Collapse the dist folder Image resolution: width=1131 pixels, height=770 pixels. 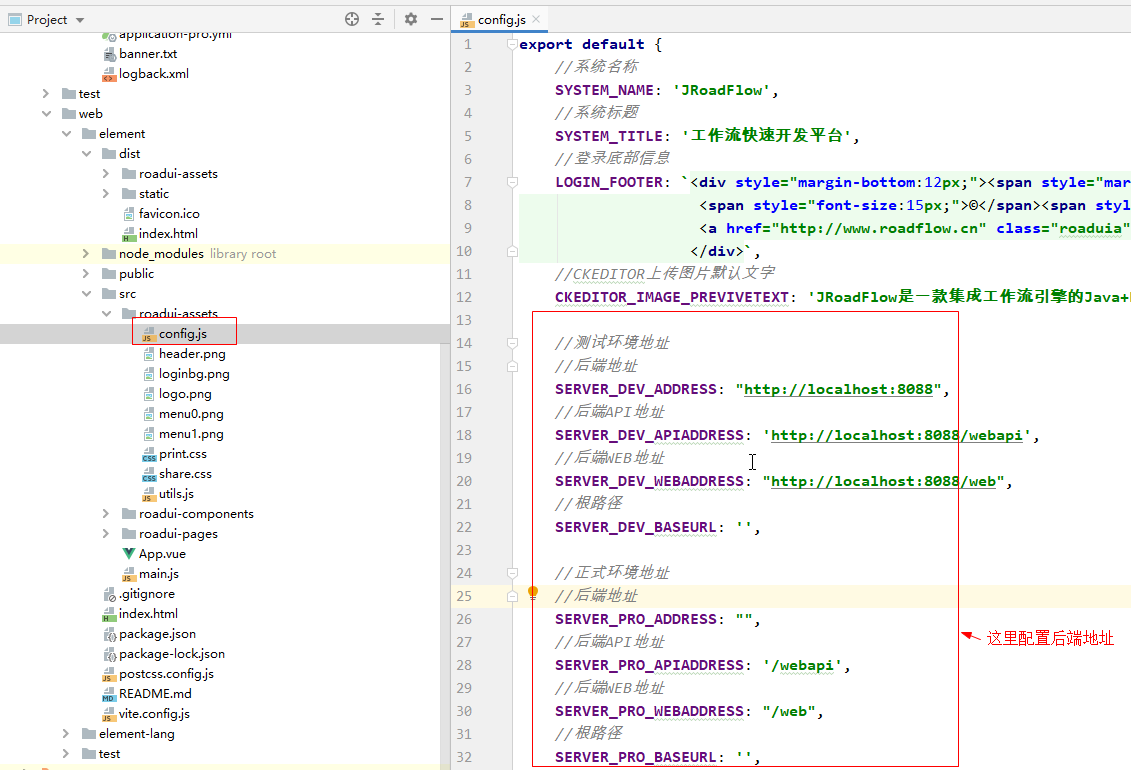tap(87, 154)
